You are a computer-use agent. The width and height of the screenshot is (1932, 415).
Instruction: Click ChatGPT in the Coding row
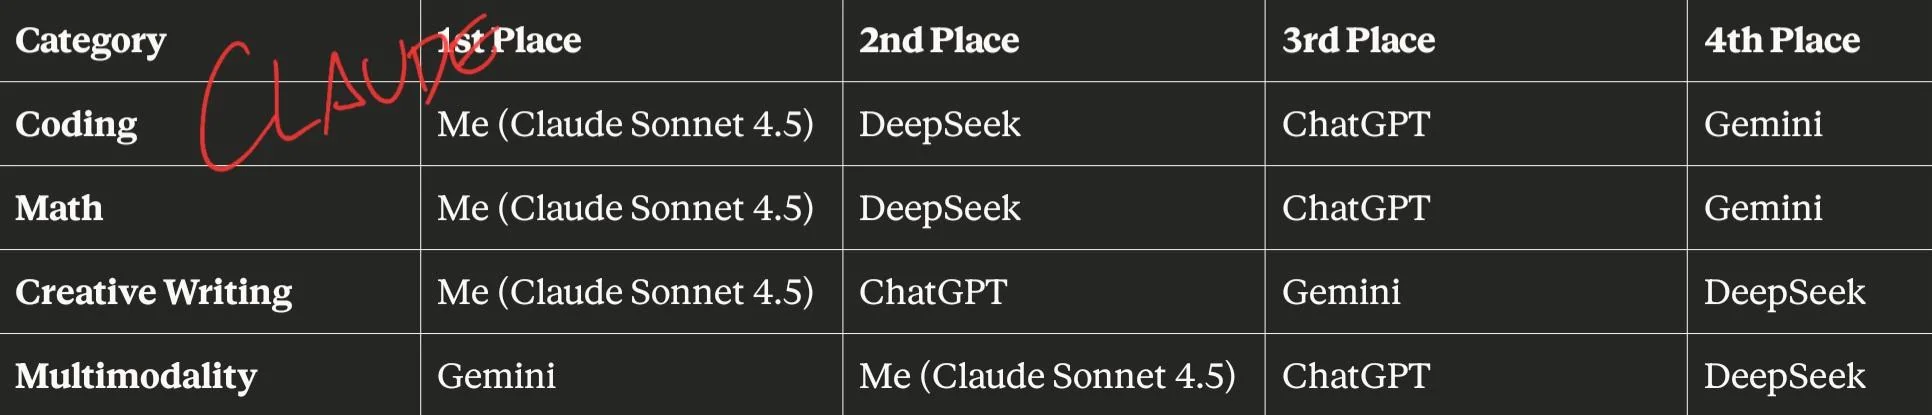tap(1356, 124)
